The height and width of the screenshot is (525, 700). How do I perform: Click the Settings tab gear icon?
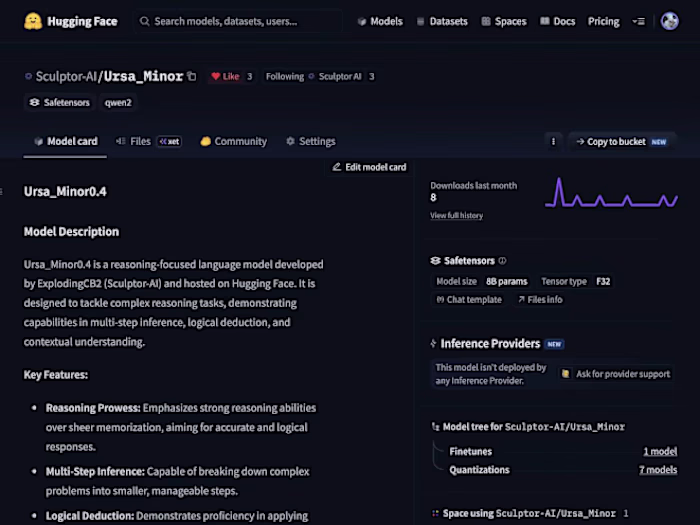(290, 141)
